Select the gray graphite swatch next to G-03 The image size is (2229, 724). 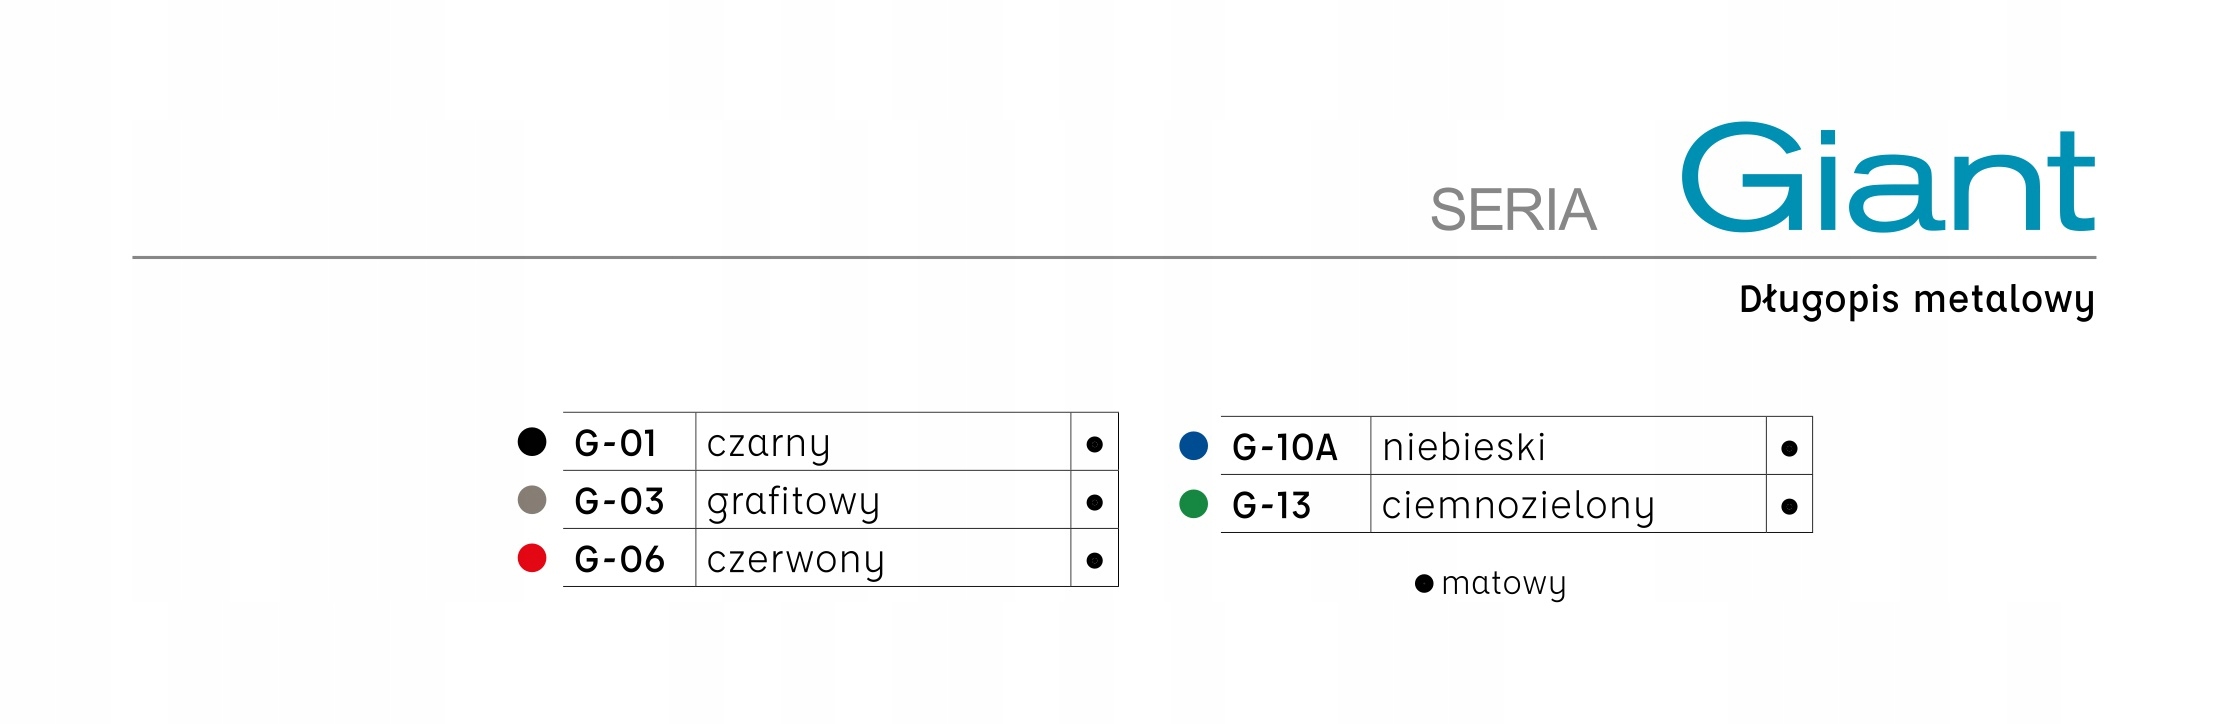point(532,499)
